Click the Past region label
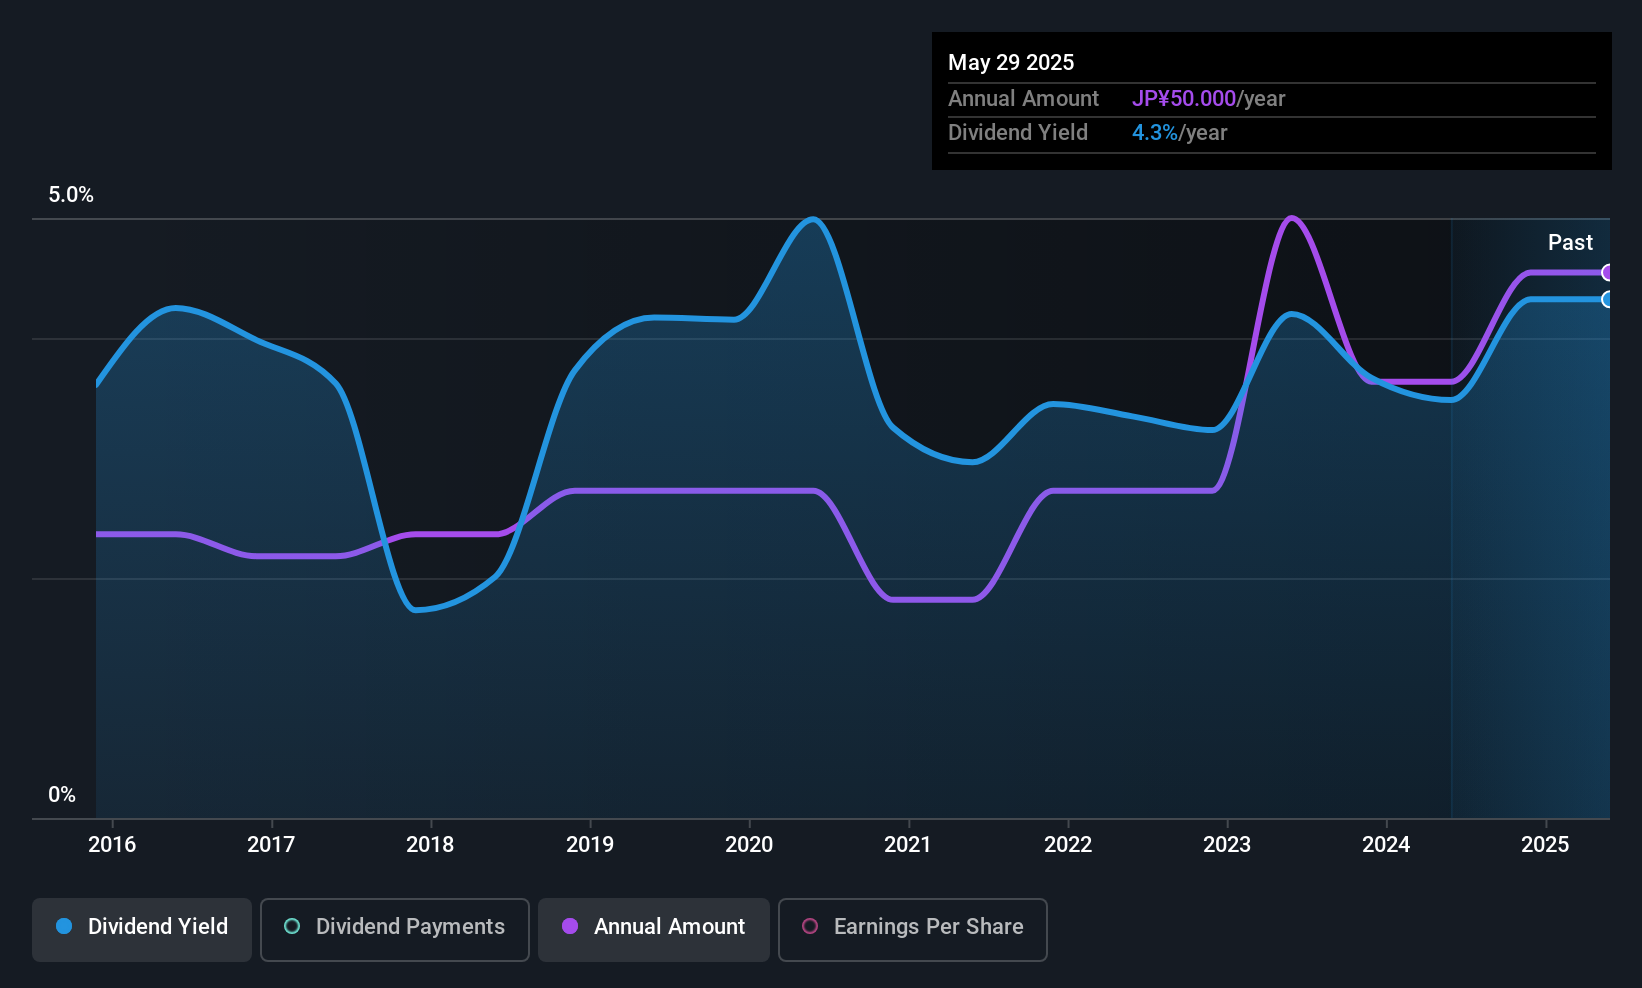The image size is (1642, 988). pos(1570,243)
